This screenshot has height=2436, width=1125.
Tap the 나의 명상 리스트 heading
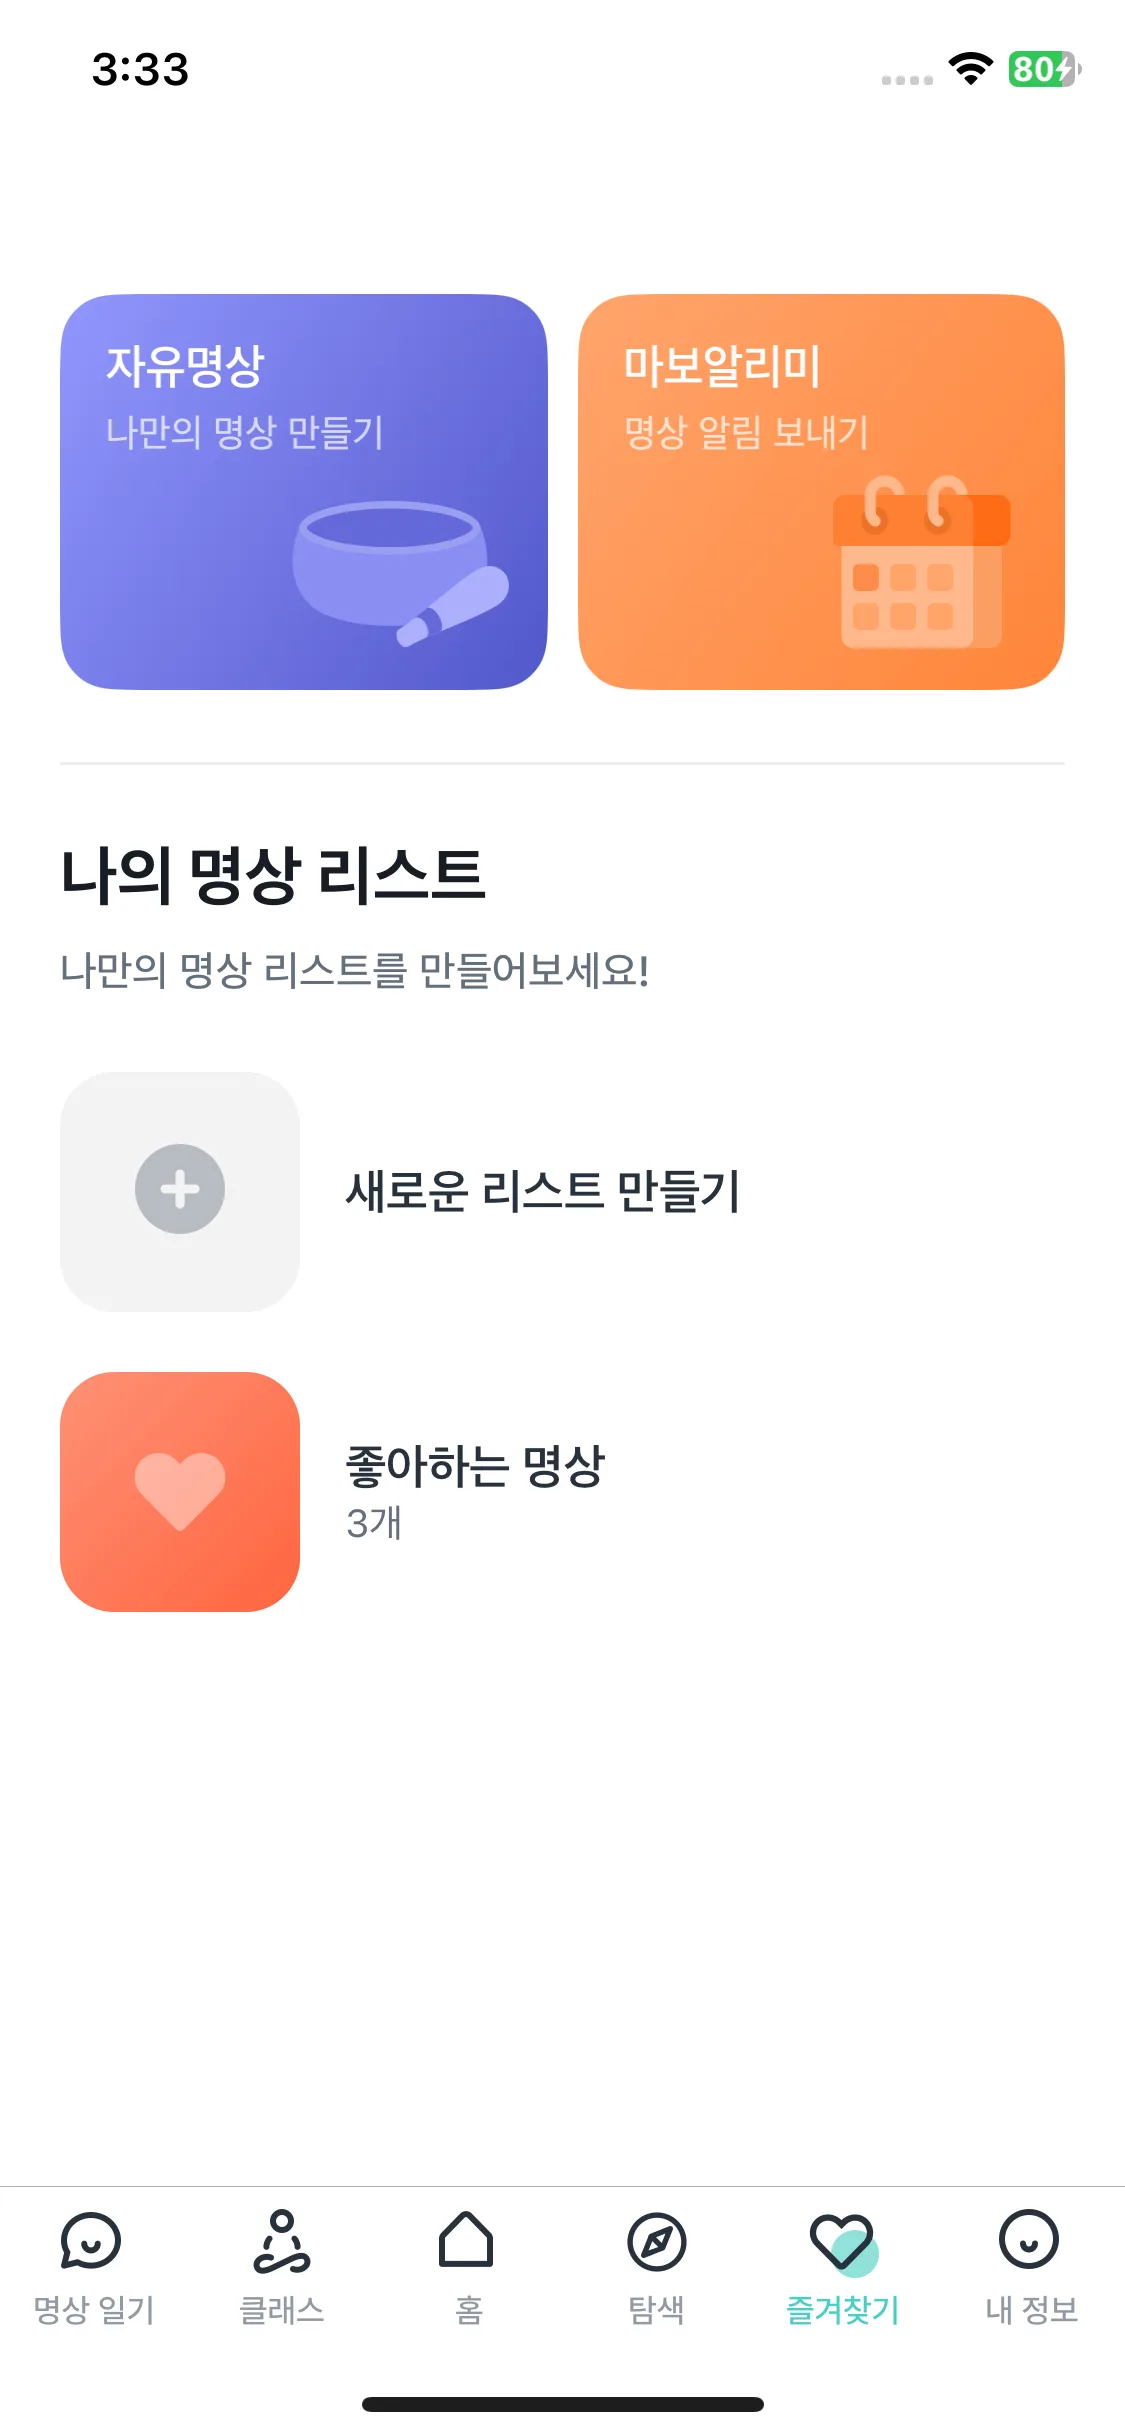[x=273, y=875]
